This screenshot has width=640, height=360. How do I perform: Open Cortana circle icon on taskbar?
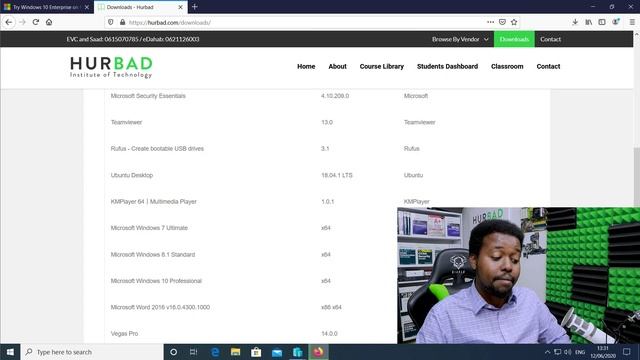173,352
